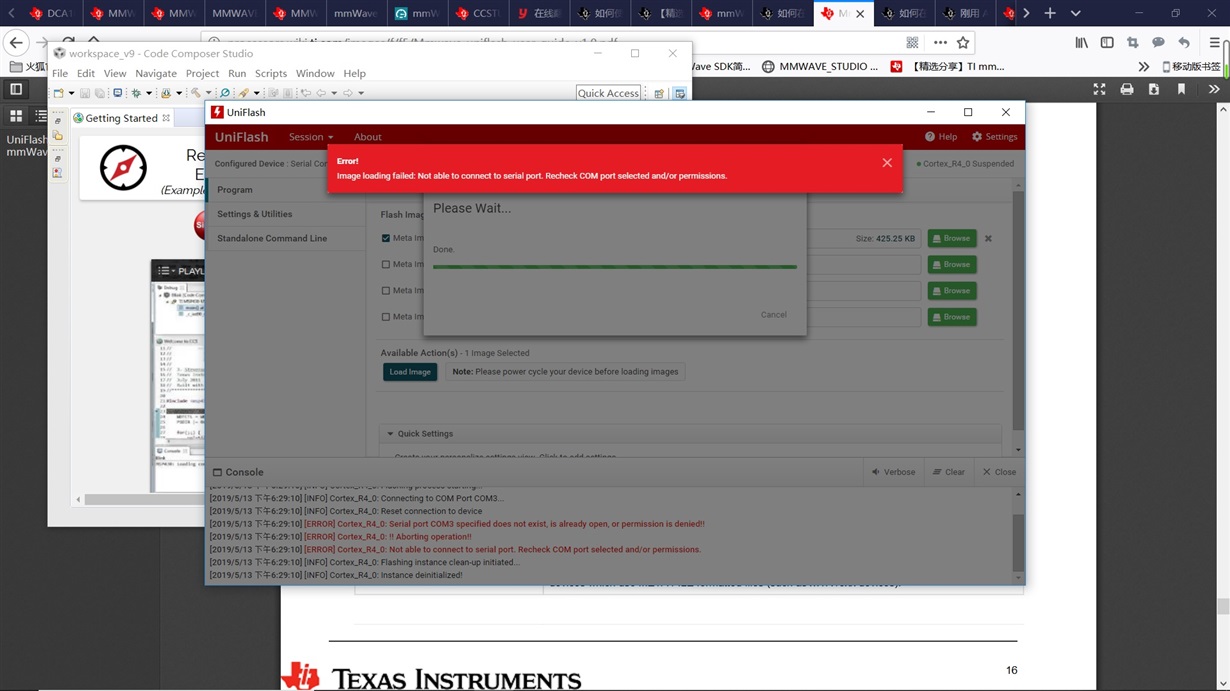Image resolution: width=1230 pixels, height=691 pixels.
Task: Close the red error banner
Action: click(887, 163)
